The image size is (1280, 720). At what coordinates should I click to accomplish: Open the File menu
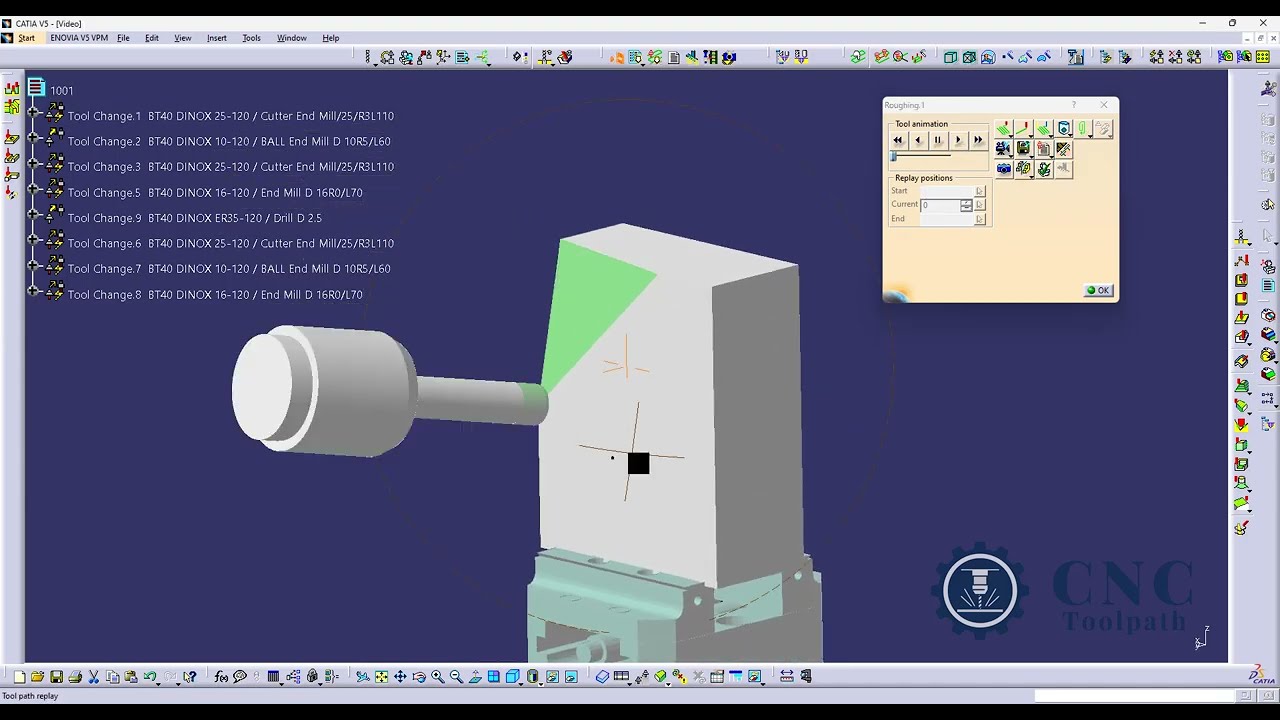[123, 38]
